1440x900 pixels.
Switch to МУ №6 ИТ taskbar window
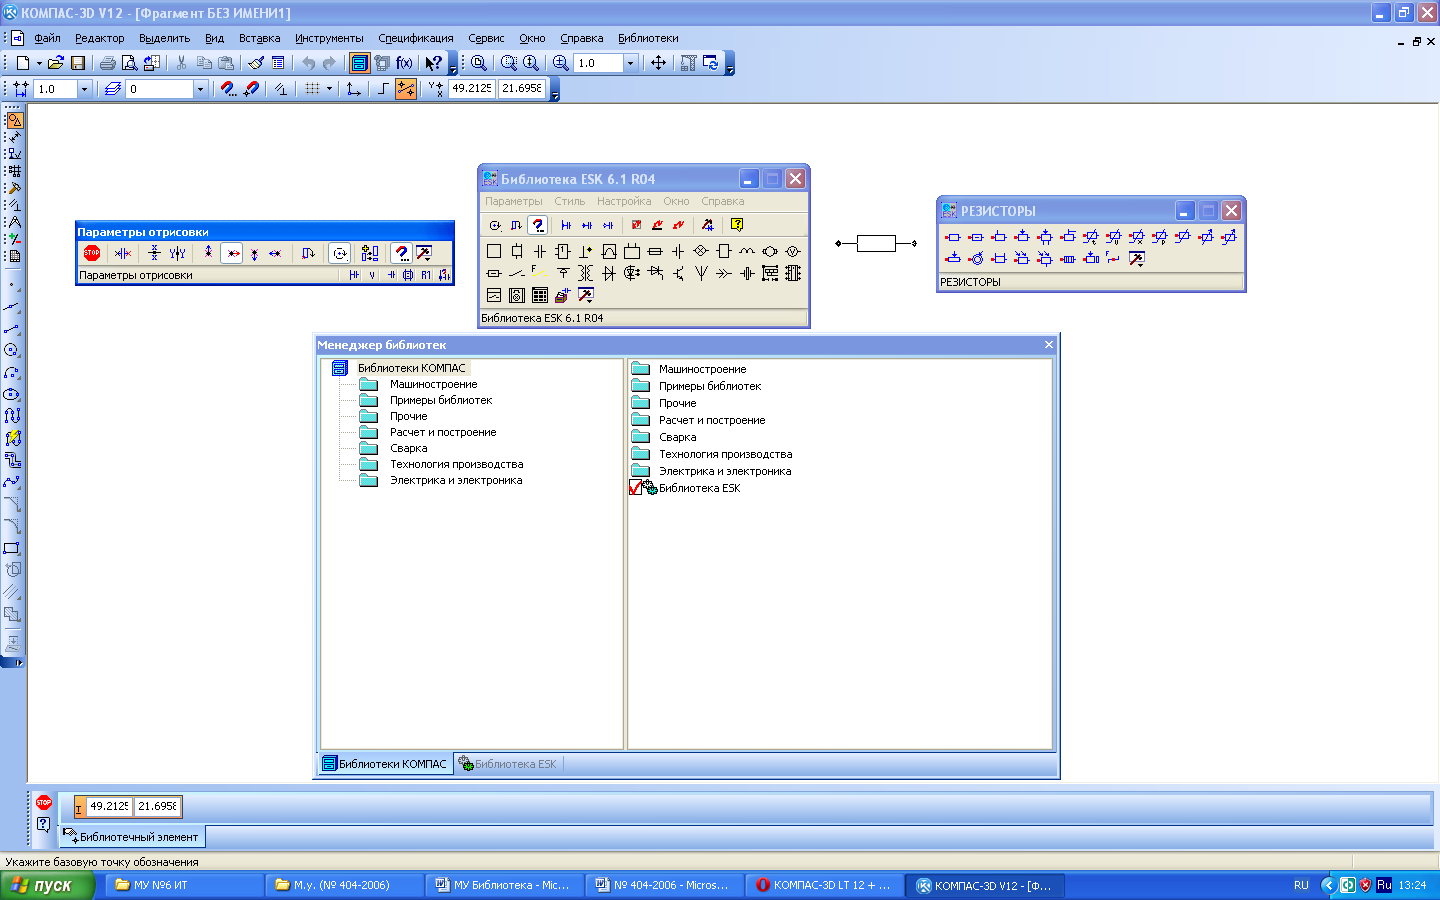click(184, 885)
